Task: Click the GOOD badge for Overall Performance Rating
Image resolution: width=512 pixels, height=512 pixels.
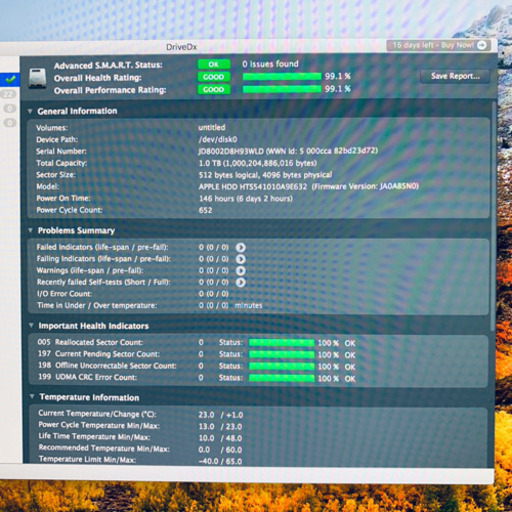Action: click(x=214, y=89)
